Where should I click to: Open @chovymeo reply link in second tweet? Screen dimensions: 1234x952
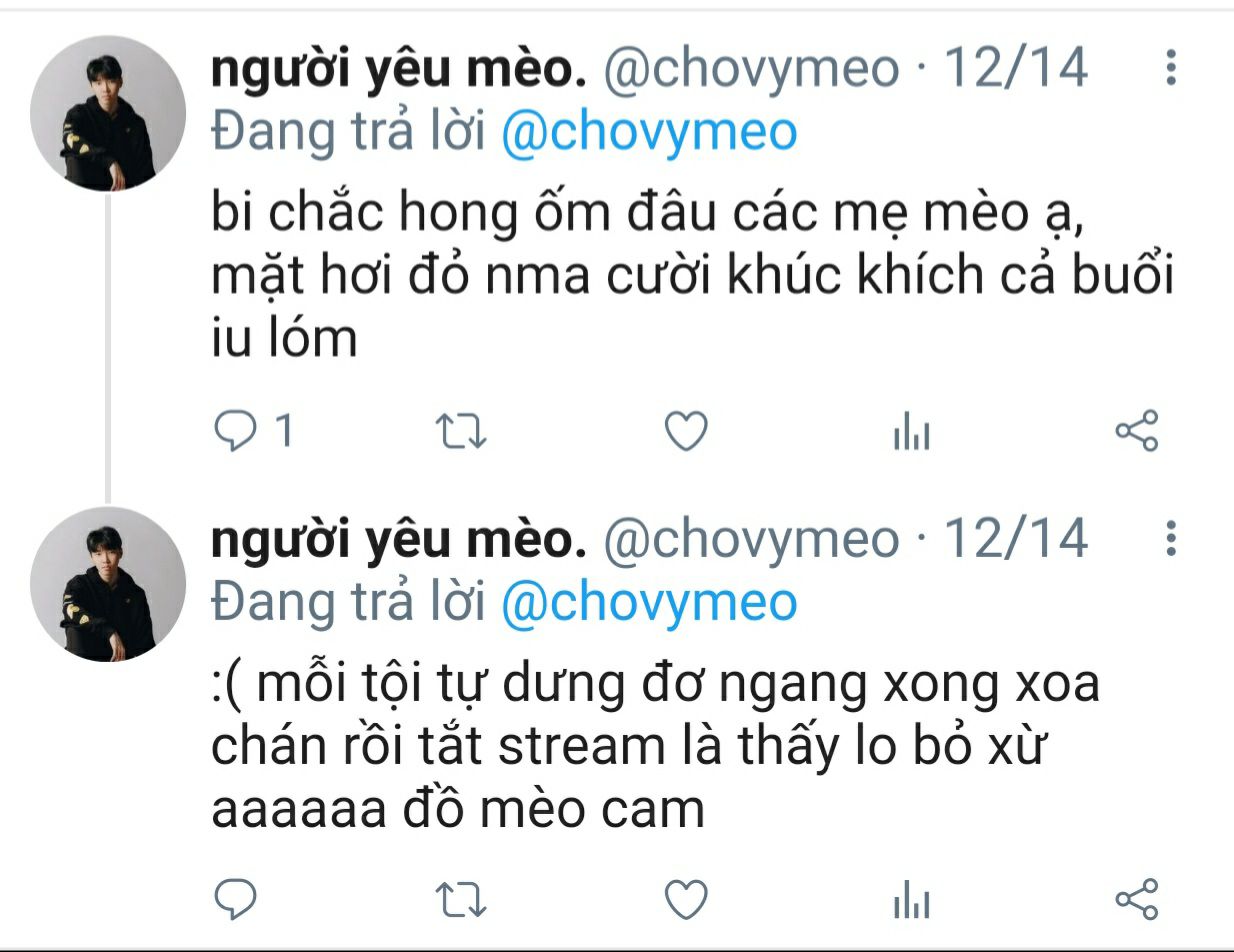(x=649, y=604)
